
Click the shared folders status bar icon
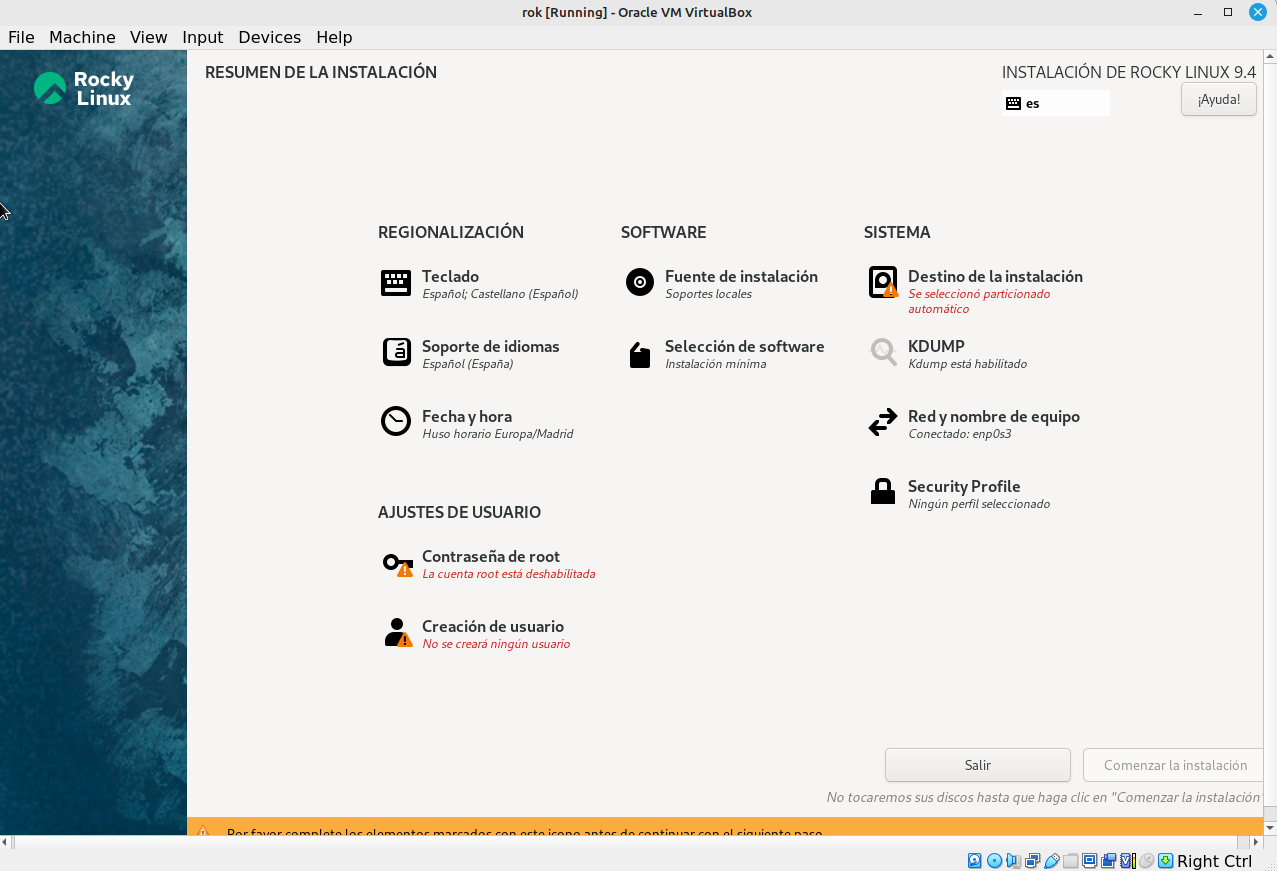pos(1070,861)
